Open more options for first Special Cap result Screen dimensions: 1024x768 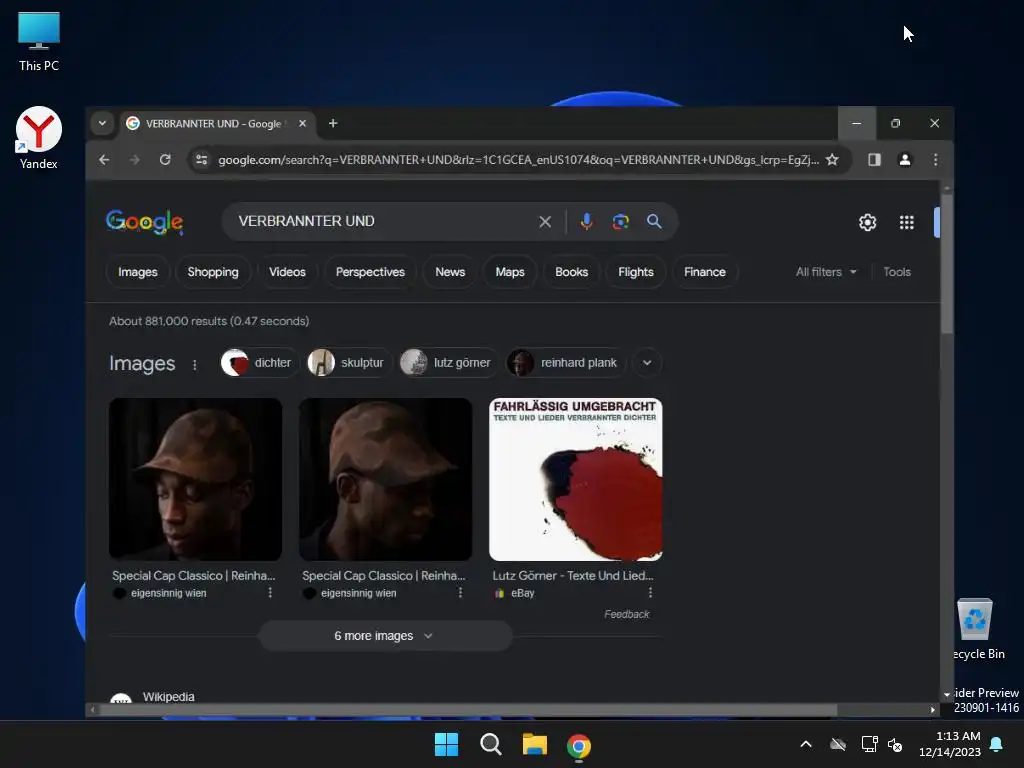(x=270, y=592)
